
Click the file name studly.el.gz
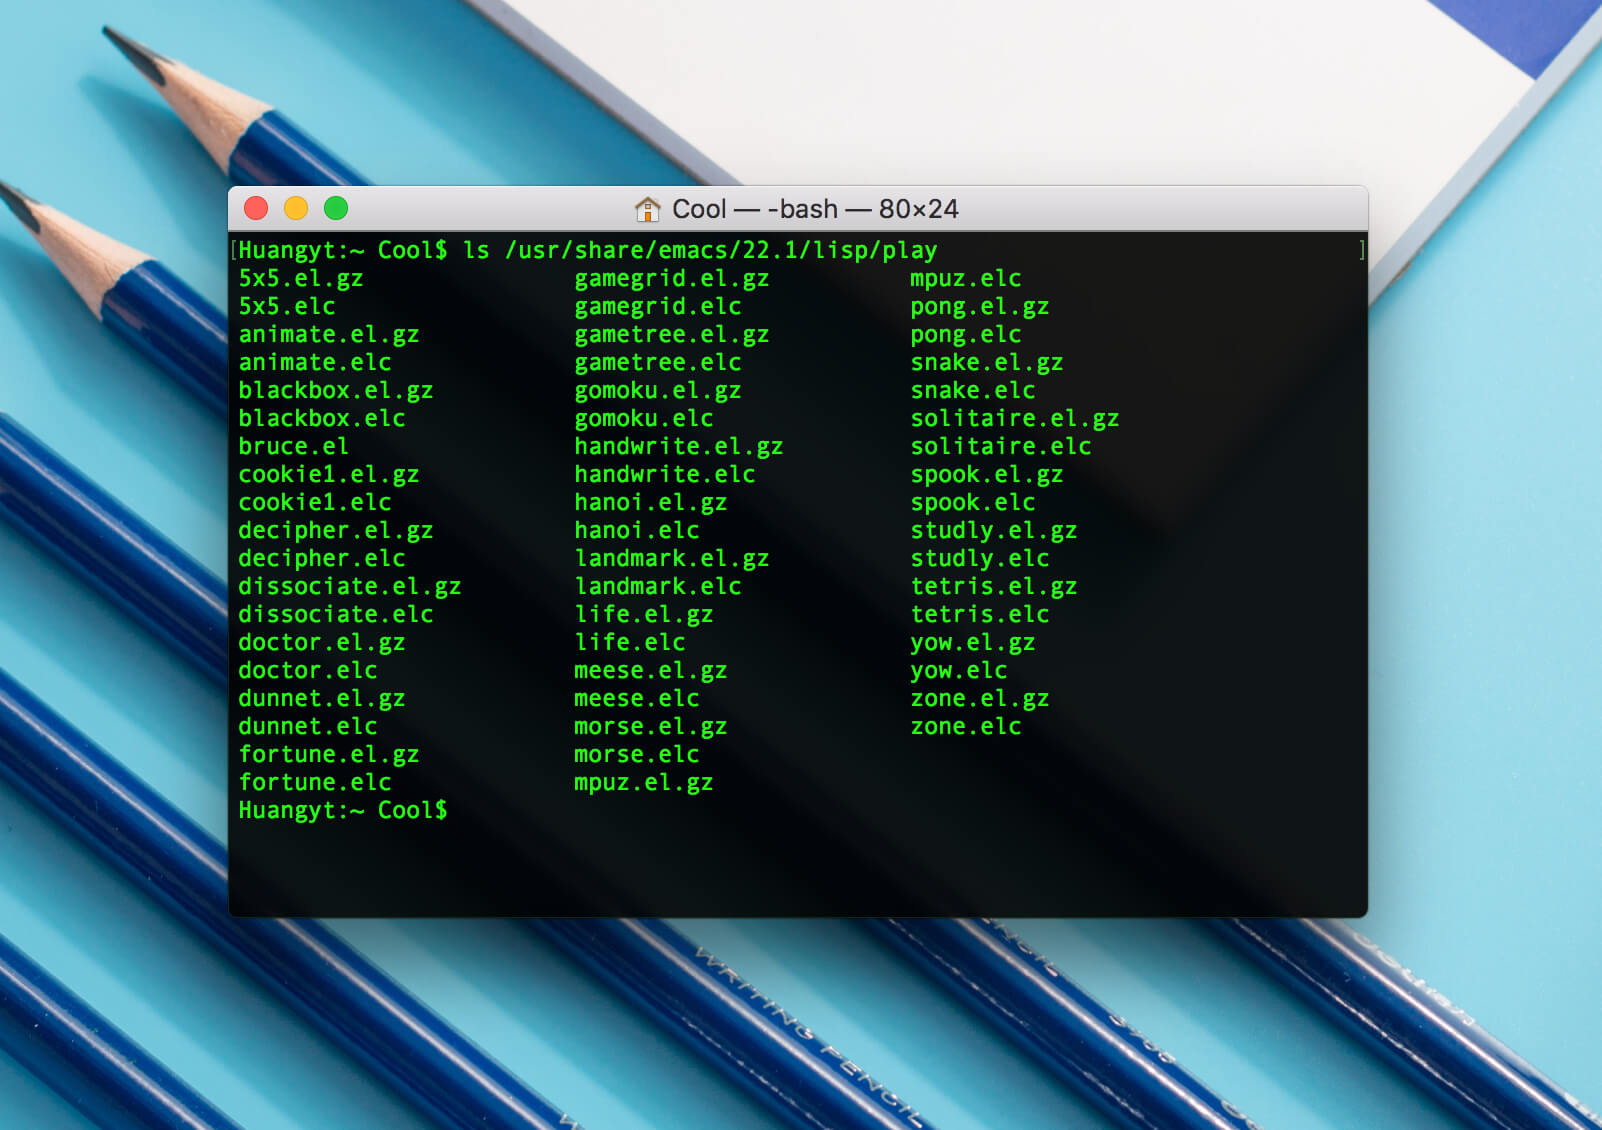[x=994, y=530]
